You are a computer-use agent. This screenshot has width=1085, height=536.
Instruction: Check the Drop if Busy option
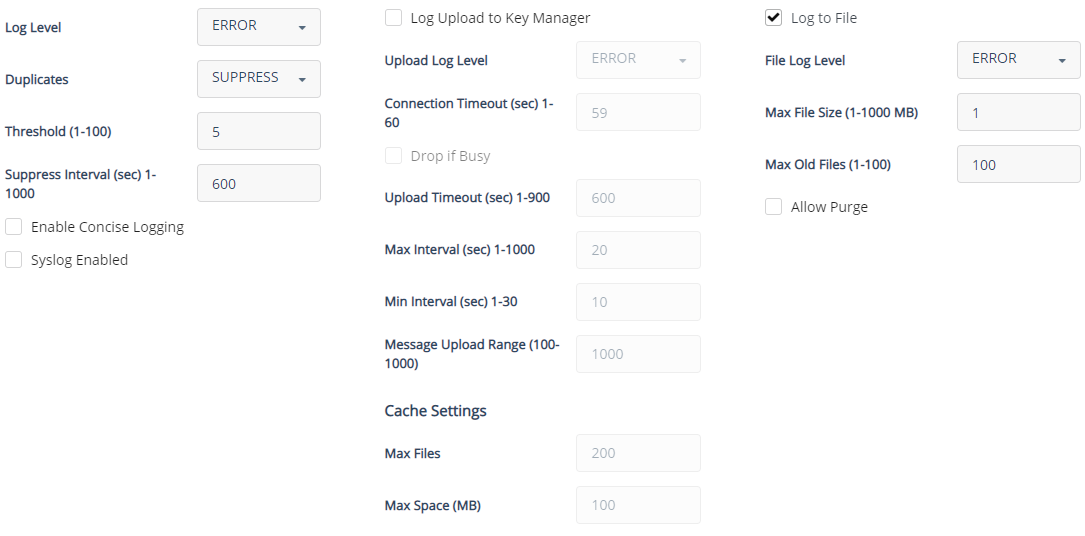coord(394,156)
